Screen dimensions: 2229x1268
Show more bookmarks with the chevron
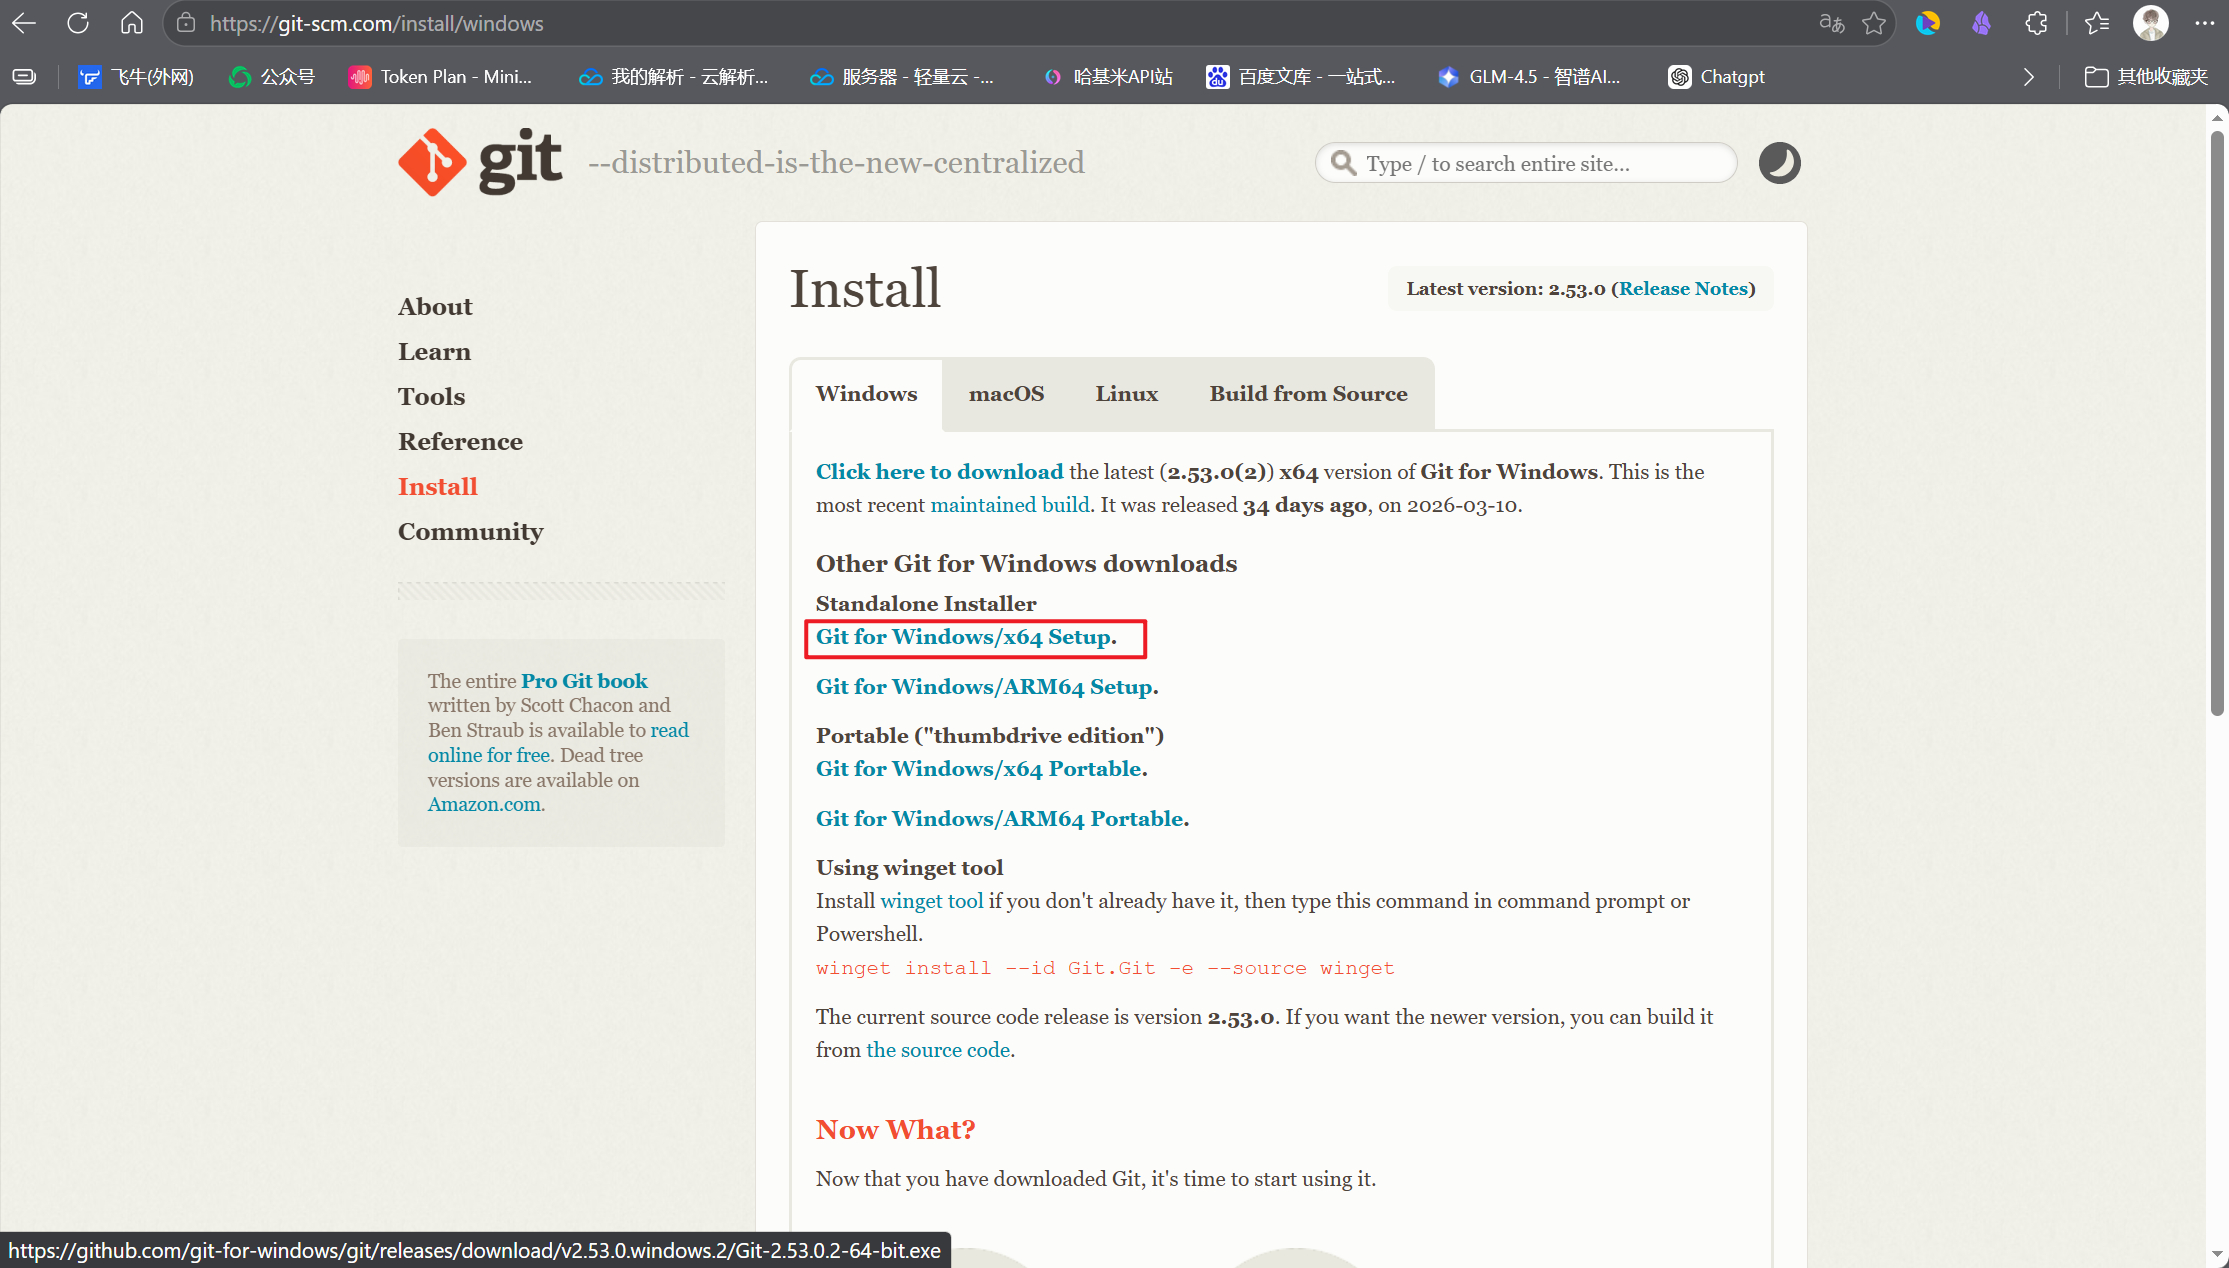(2028, 77)
